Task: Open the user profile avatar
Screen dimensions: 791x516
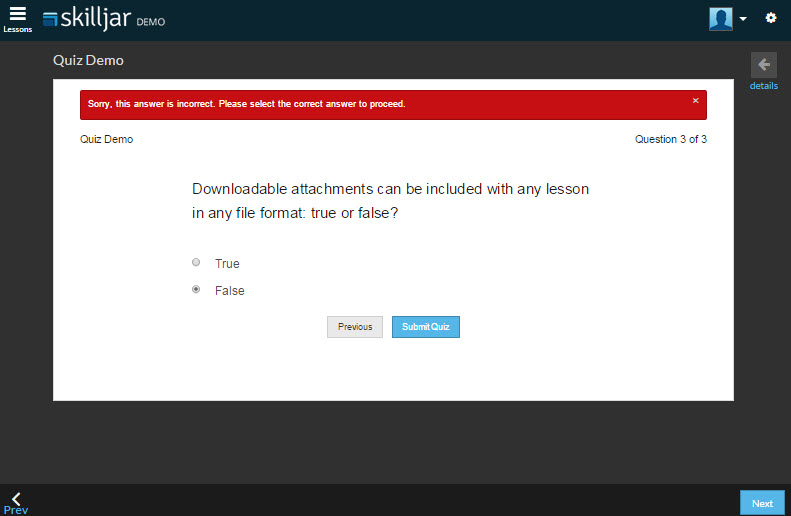Action: tap(721, 19)
